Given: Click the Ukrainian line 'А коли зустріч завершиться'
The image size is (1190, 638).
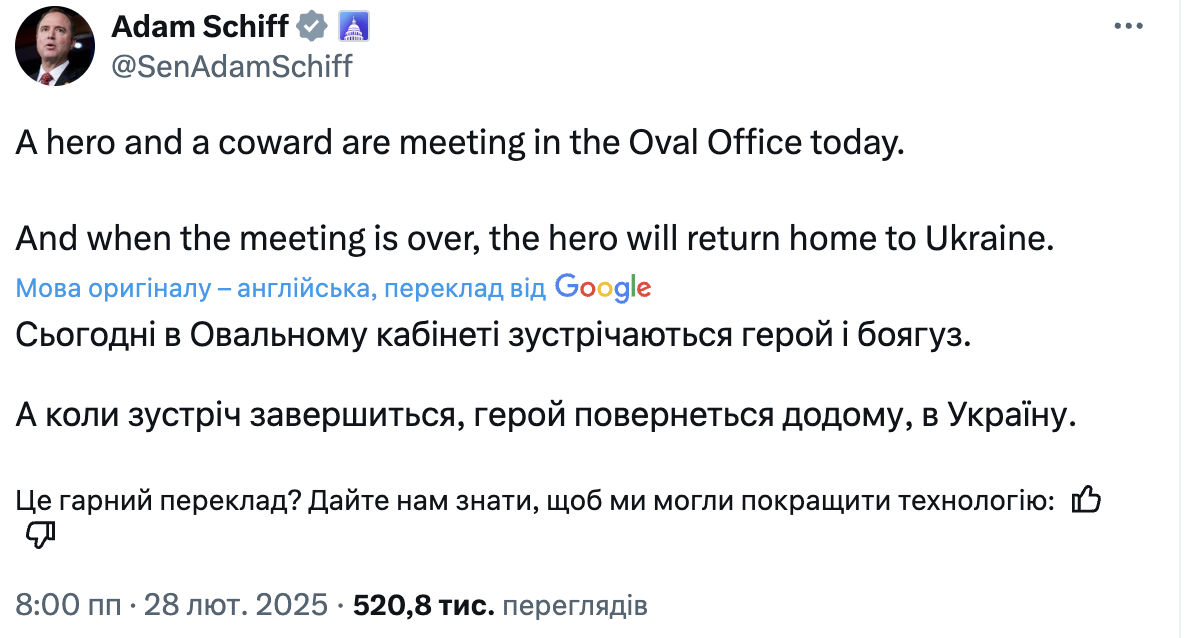Looking at the screenshot, I should [546, 415].
